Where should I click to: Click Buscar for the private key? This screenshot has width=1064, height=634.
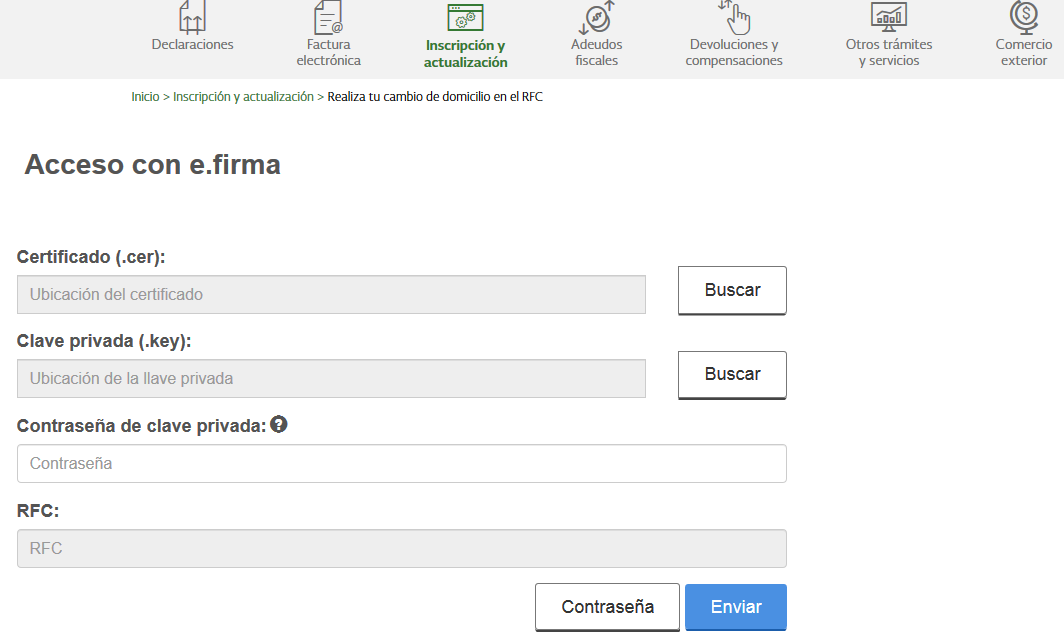[x=732, y=375]
